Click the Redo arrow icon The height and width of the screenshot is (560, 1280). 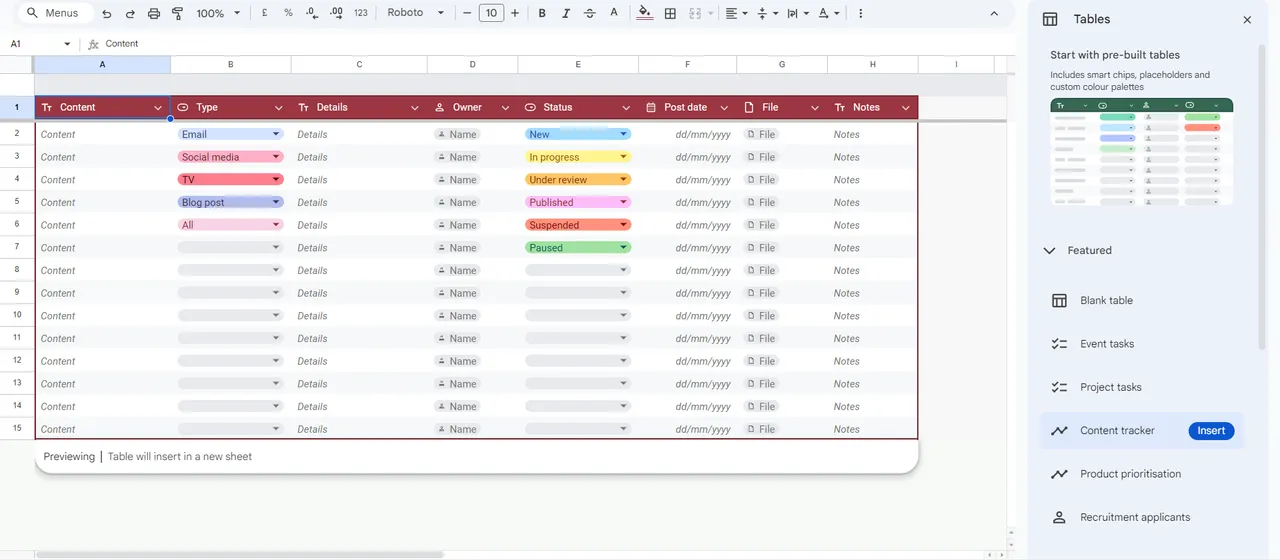[130, 14]
